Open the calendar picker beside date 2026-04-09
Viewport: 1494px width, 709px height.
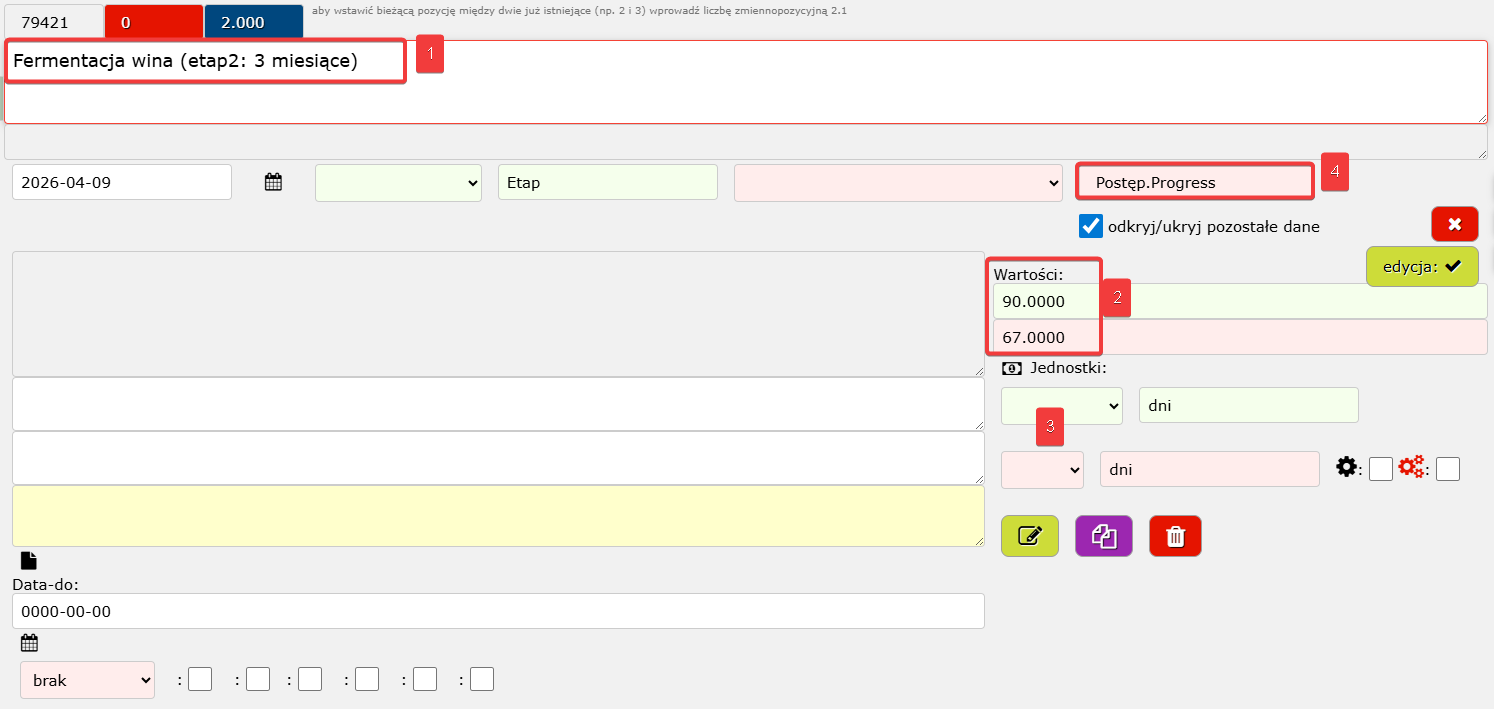pyautogui.click(x=273, y=182)
